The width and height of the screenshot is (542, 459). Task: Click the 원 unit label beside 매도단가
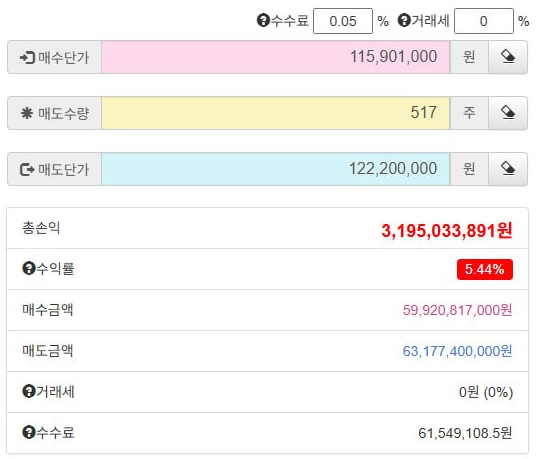[469, 169]
